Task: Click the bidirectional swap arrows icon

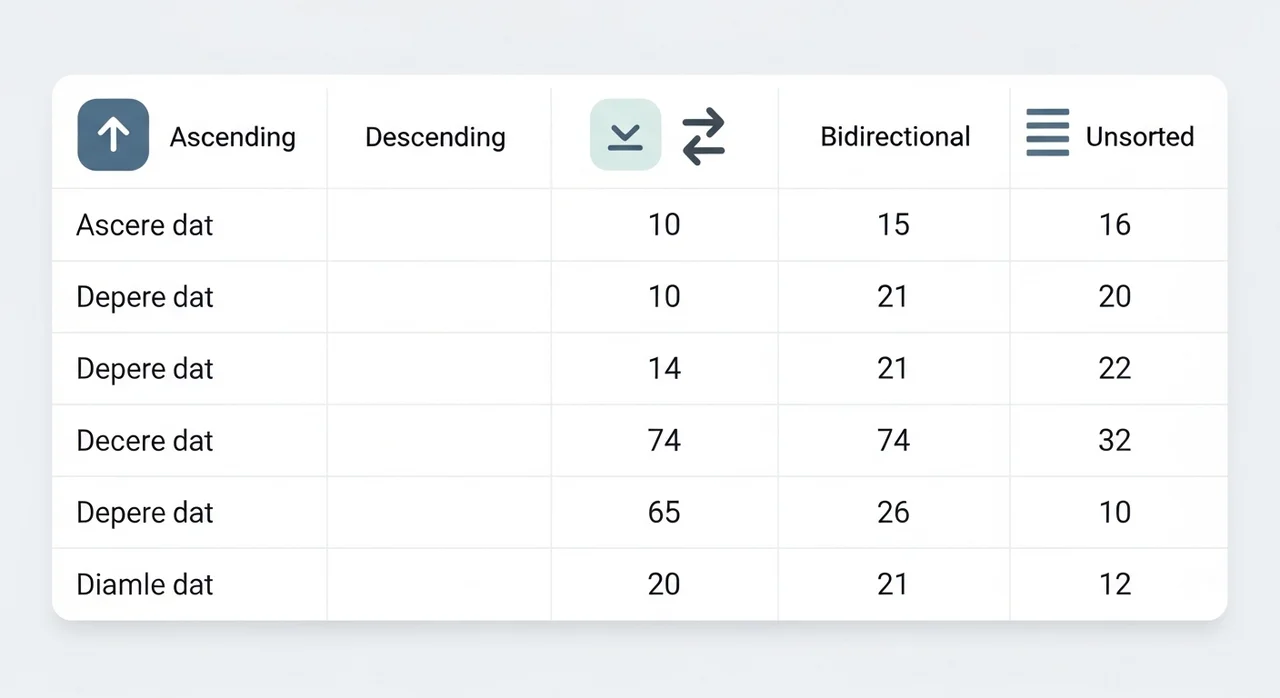Action: [x=703, y=136]
